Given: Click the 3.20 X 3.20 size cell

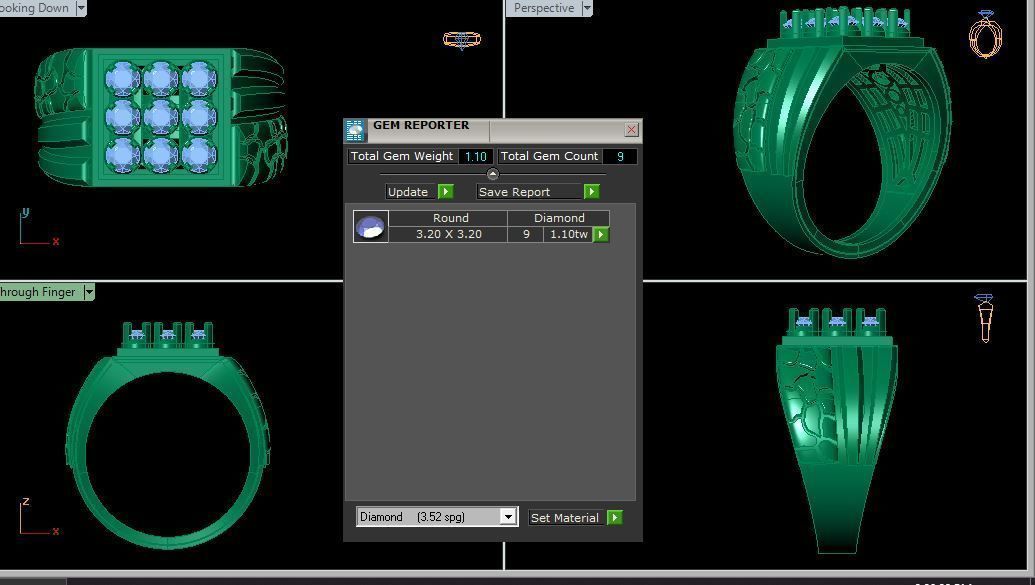Looking at the screenshot, I should coord(448,234).
